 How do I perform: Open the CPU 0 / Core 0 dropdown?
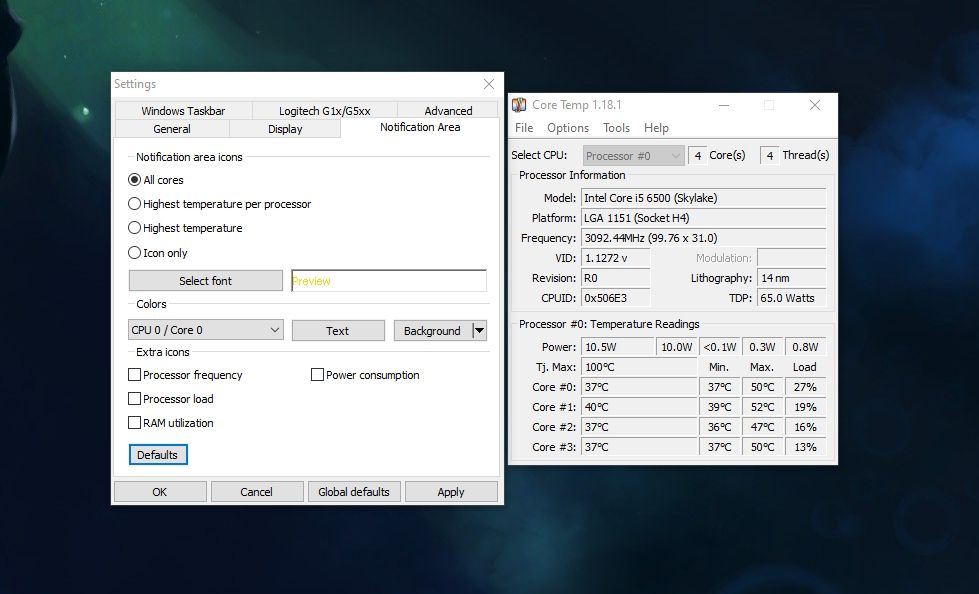[205, 329]
